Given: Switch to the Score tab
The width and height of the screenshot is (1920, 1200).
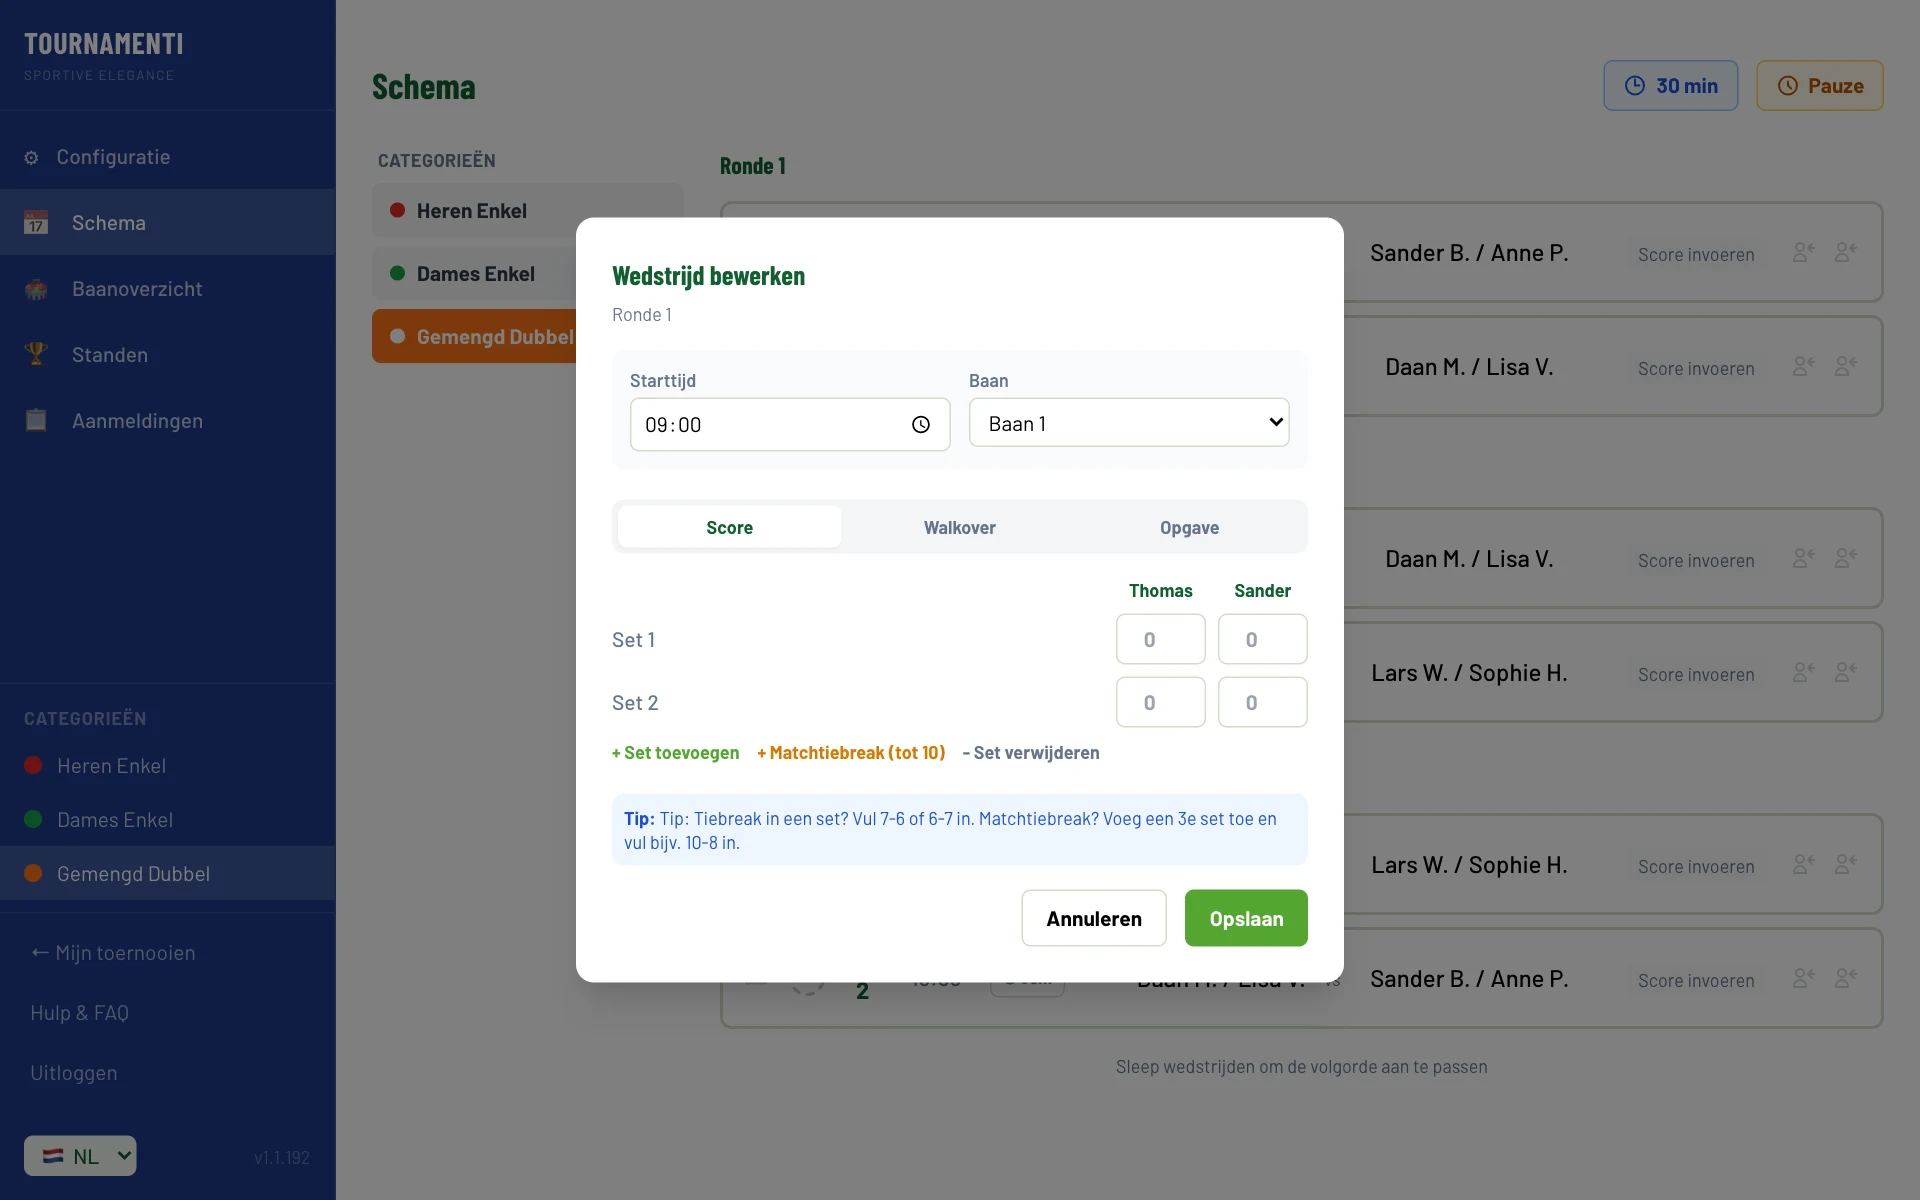Looking at the screenshot, I should click(729, 527).
